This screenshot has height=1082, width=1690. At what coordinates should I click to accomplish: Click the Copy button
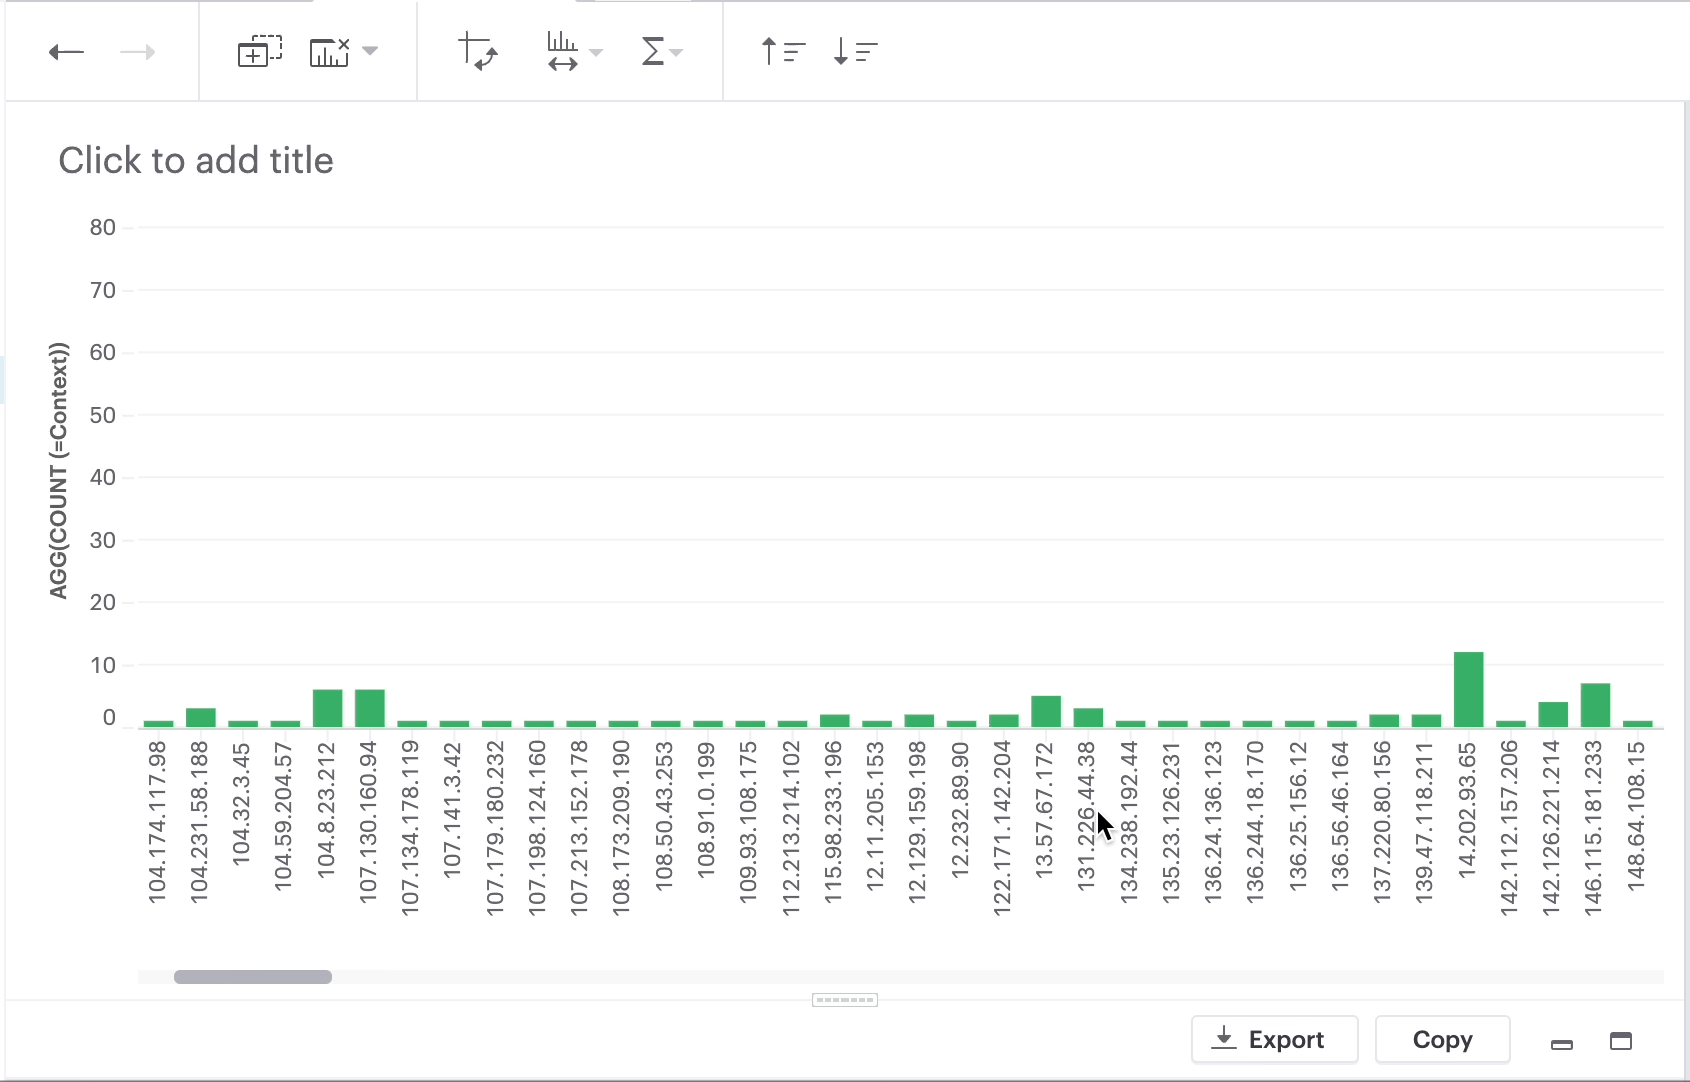coord(1442,1039)
